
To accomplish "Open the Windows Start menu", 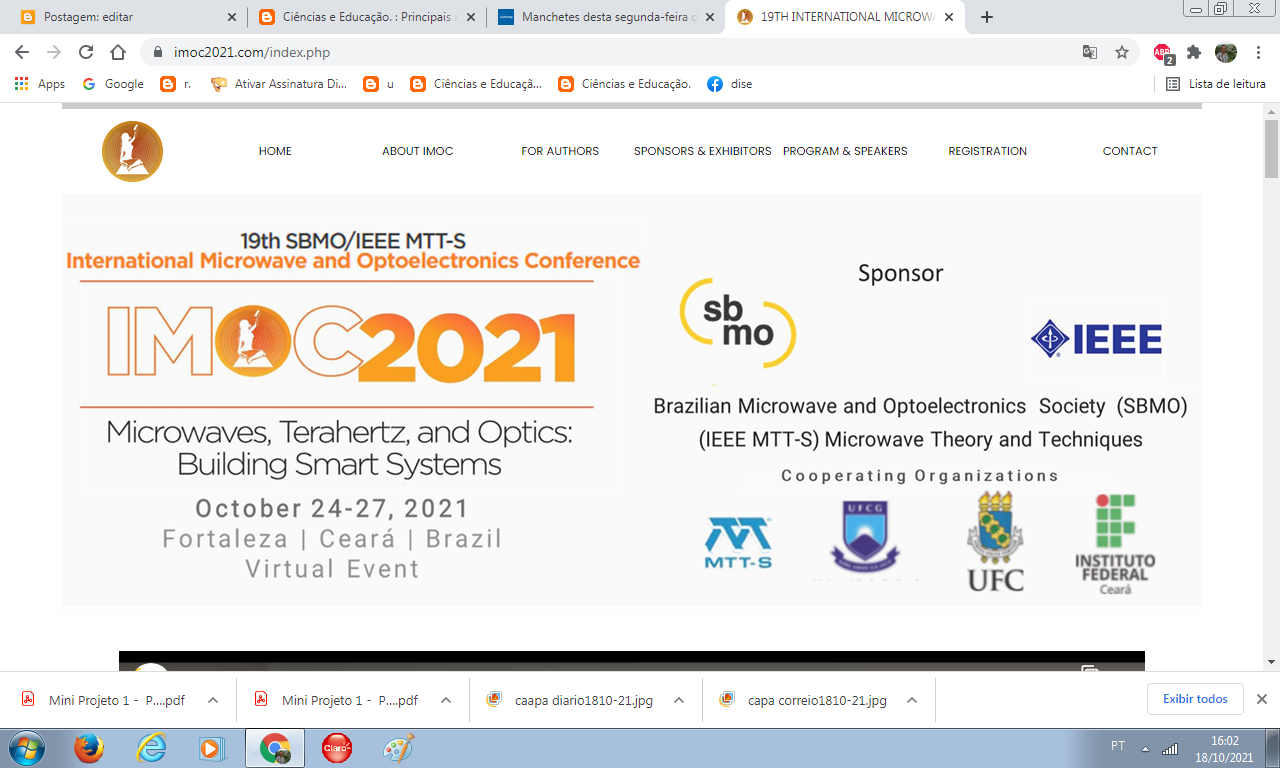I will pyautogui.click(x=27, y=748).
